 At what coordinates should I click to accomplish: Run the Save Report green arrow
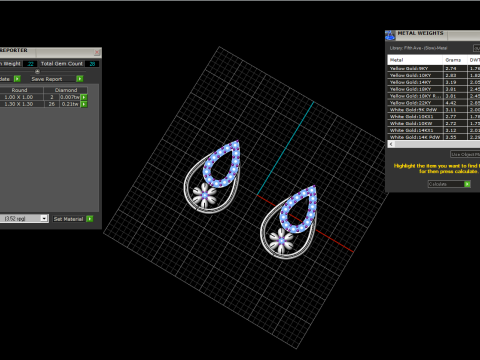point(80,79)
